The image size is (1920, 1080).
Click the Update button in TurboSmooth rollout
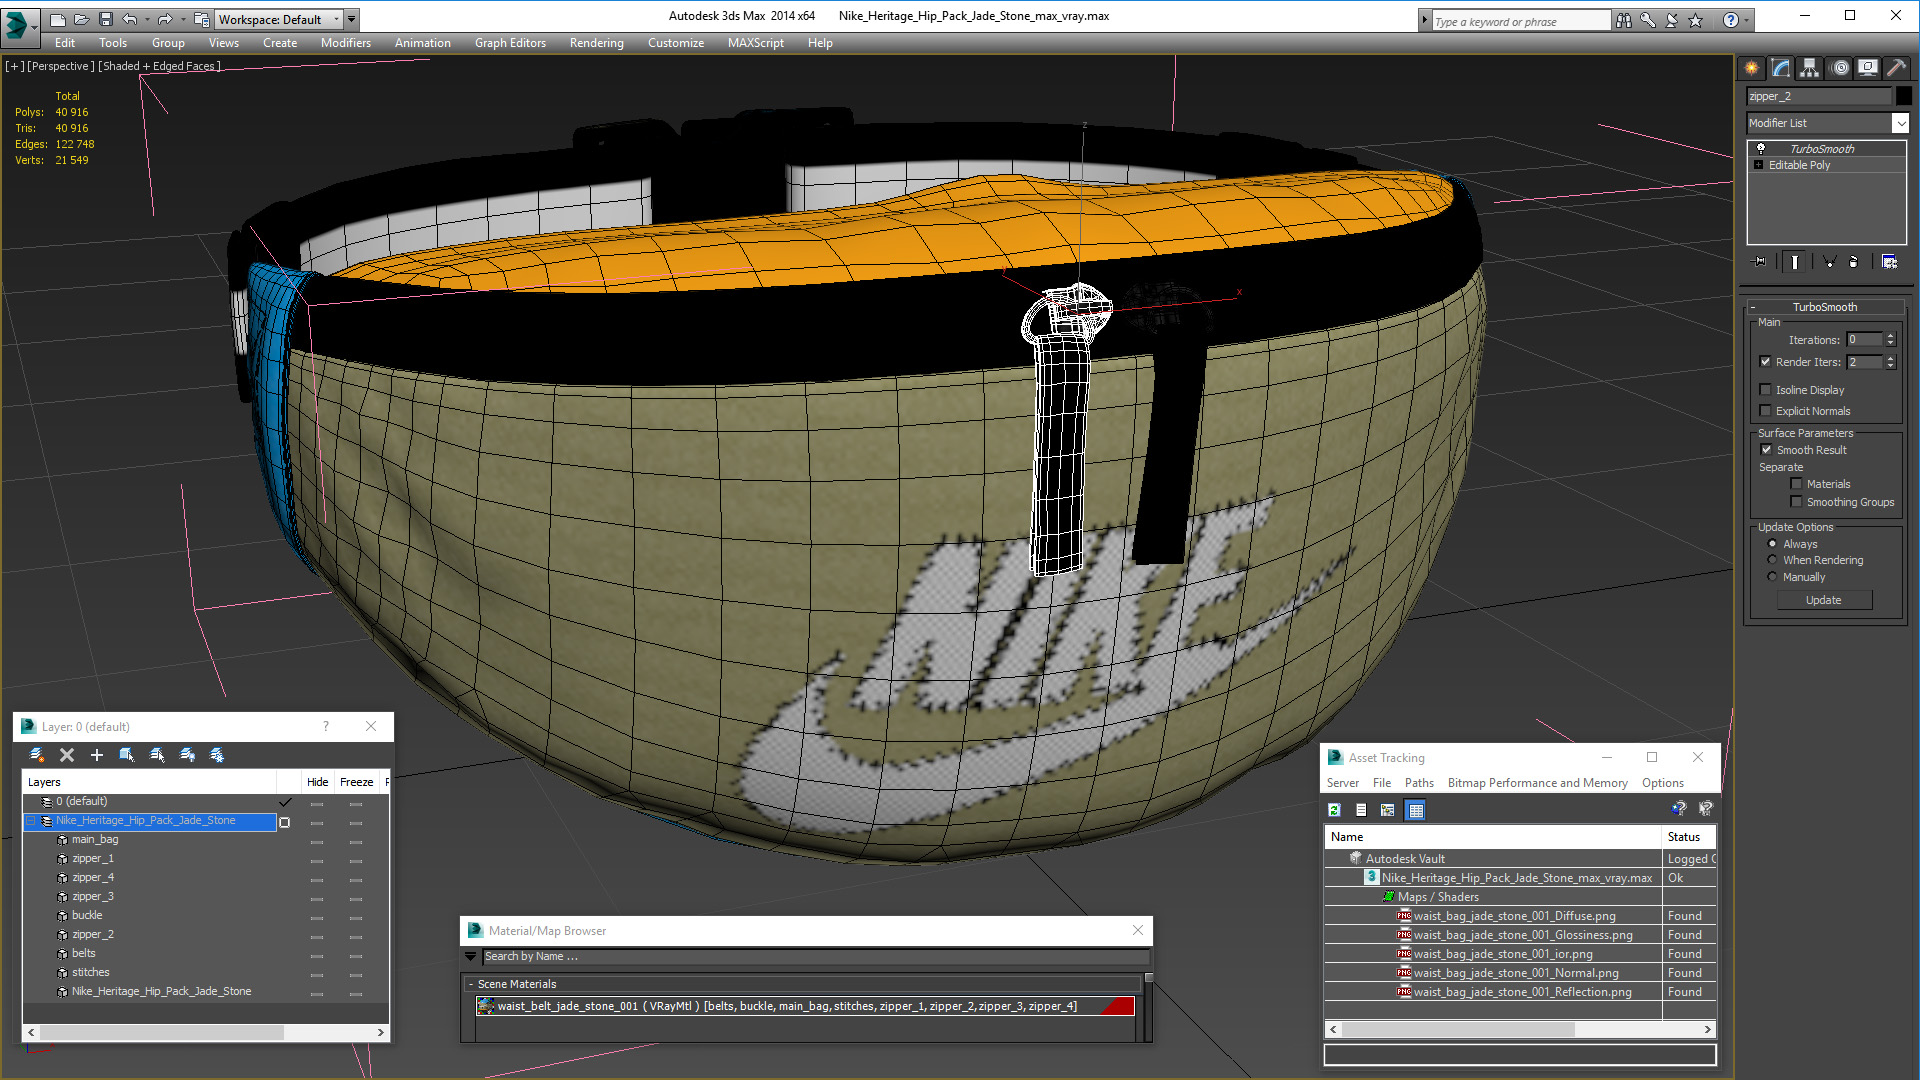(1823, 600)
